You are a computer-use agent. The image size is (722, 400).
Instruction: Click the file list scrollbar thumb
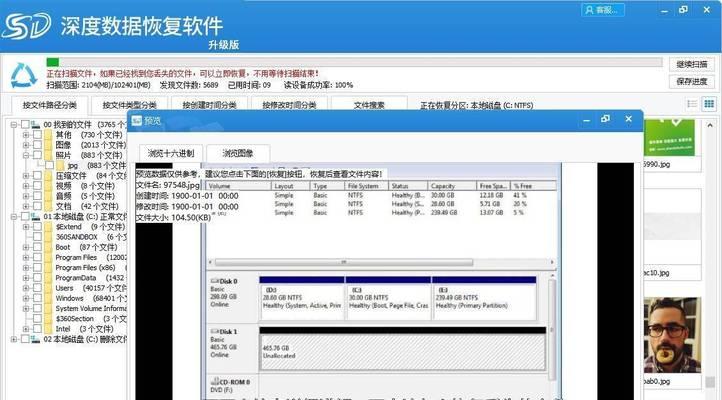pyautogui.click(x=710, y=382)
